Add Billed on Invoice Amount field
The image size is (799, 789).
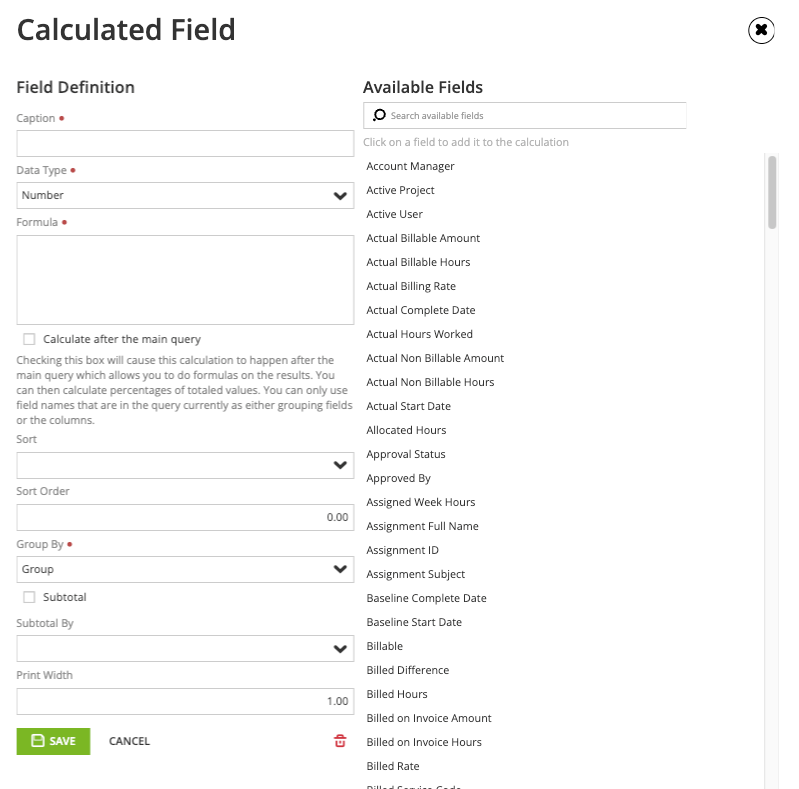(429, 718)
